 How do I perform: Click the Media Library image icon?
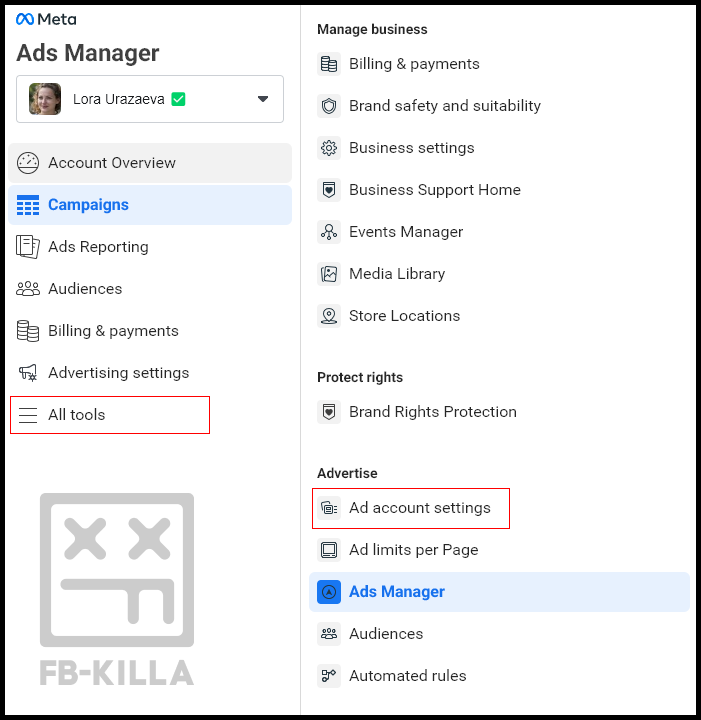coord(328,274)
